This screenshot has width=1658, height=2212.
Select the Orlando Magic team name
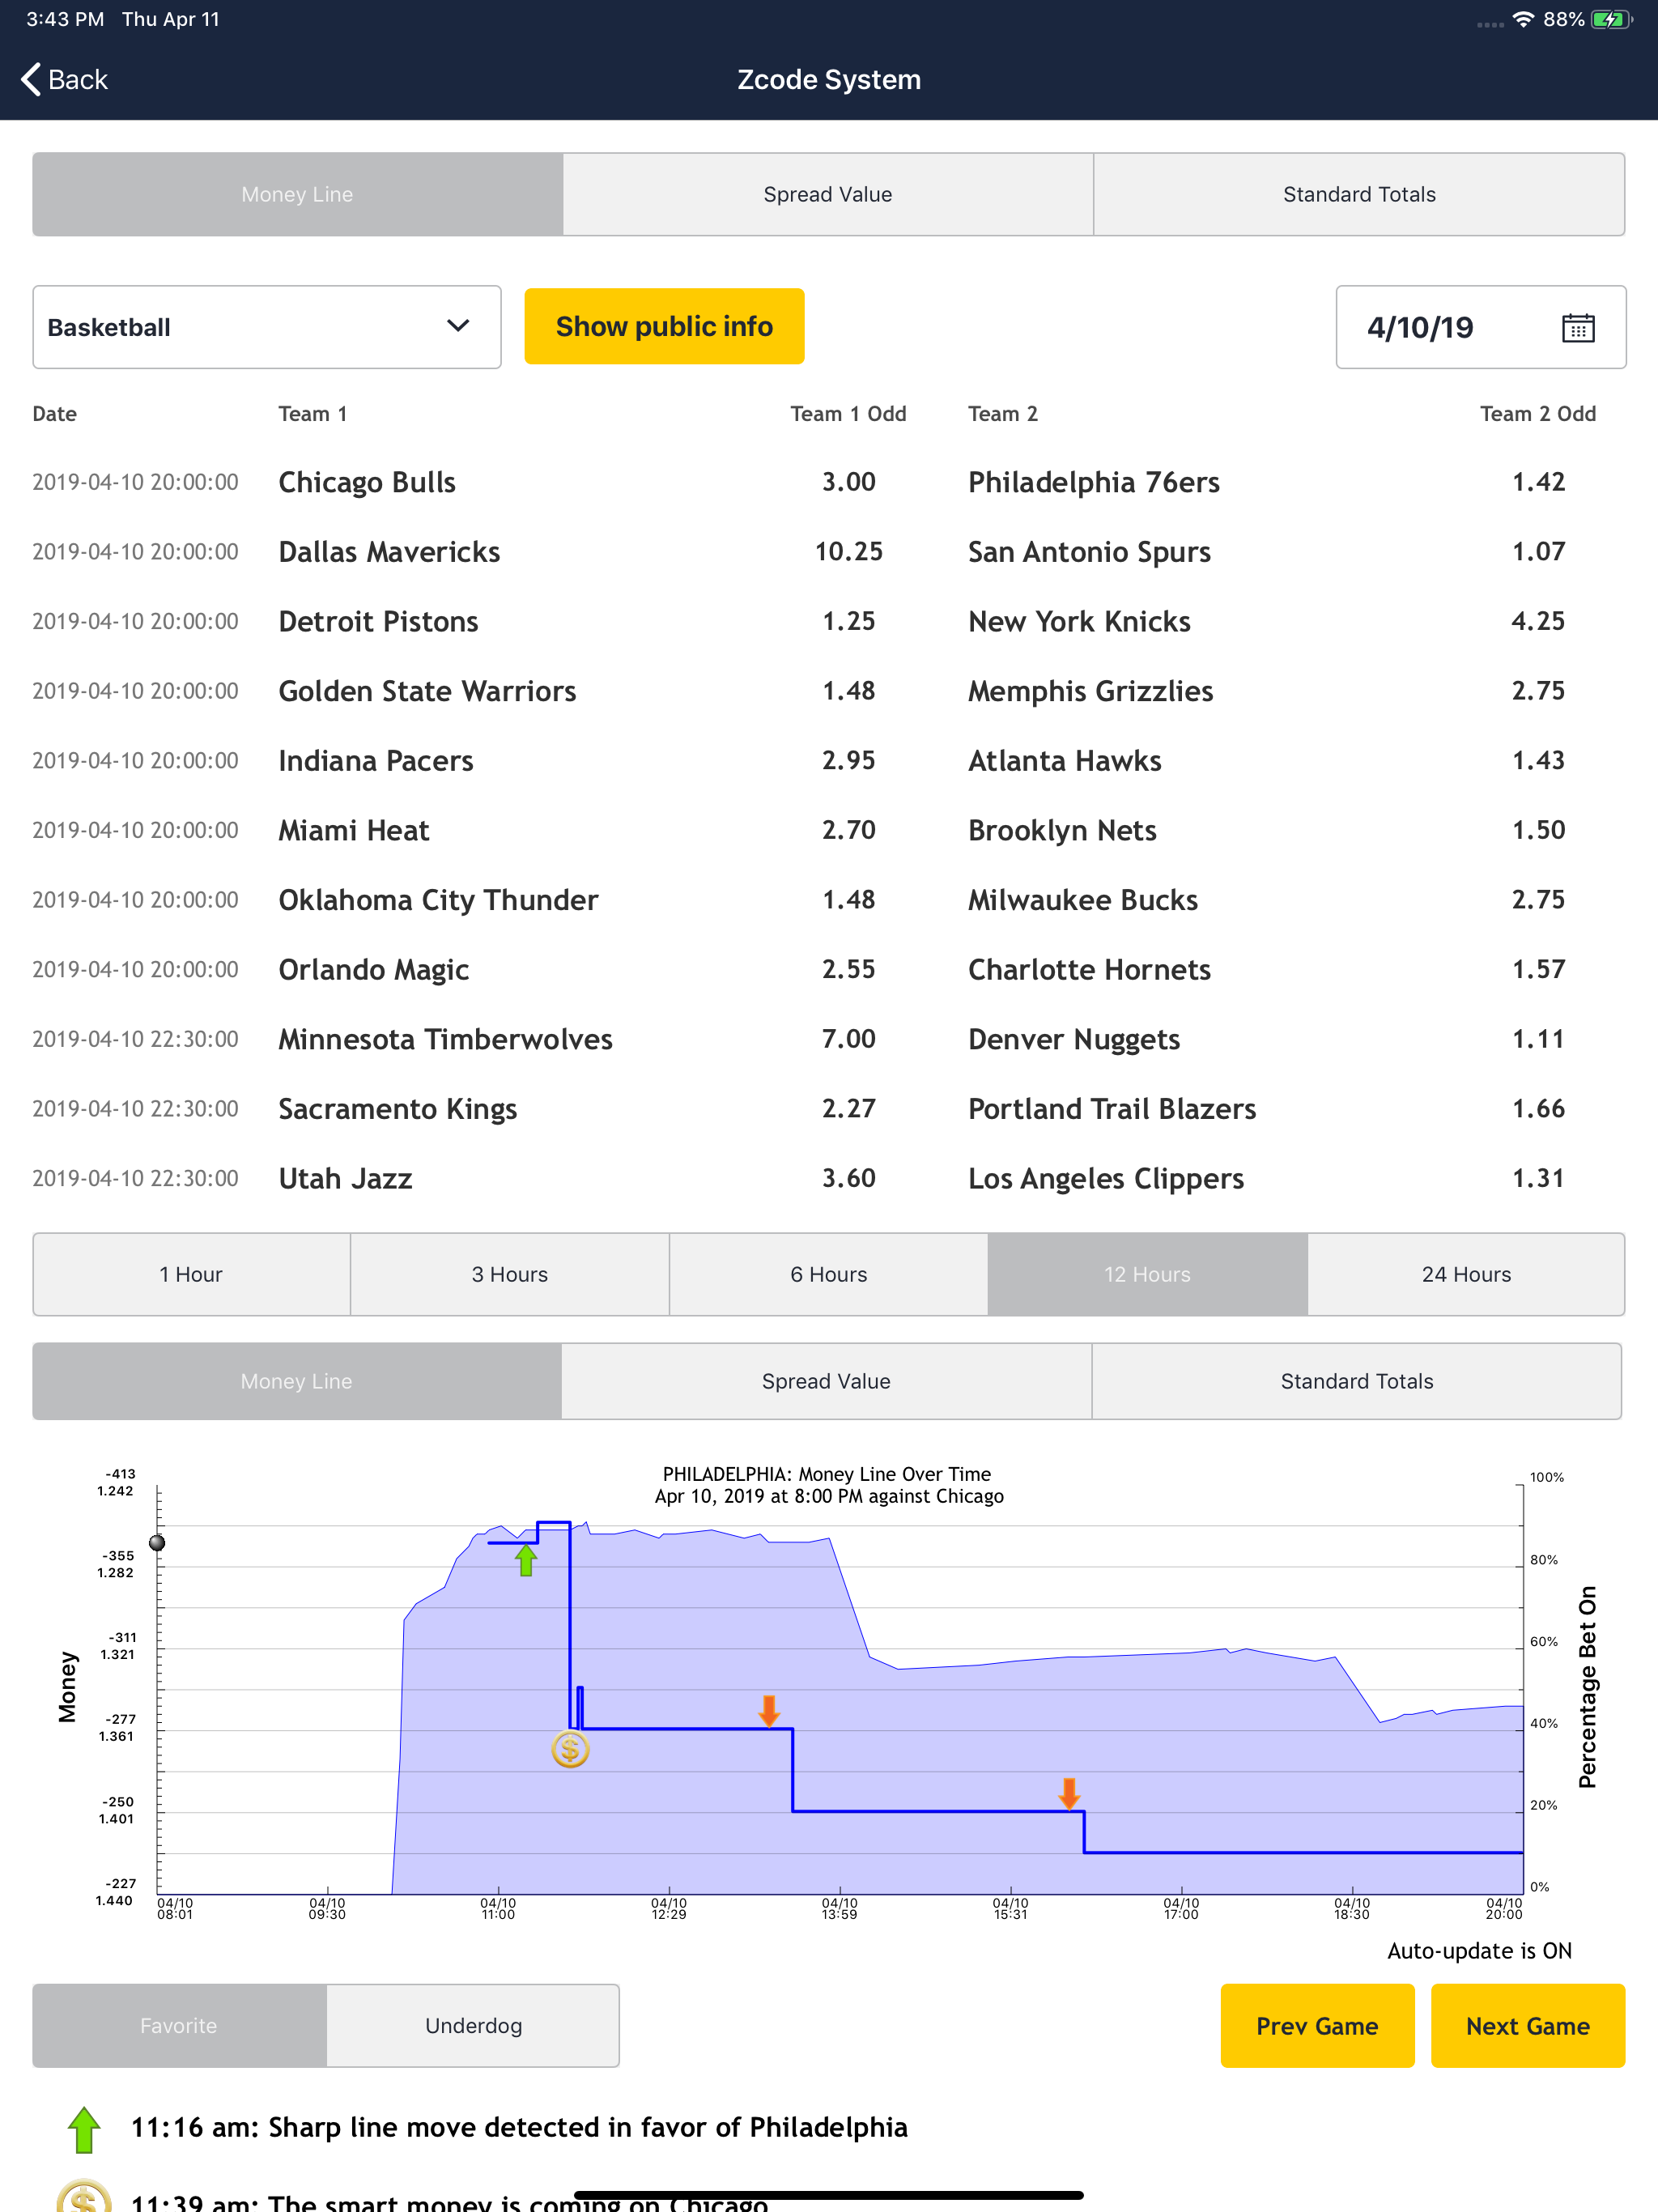[x=374, y=970]
